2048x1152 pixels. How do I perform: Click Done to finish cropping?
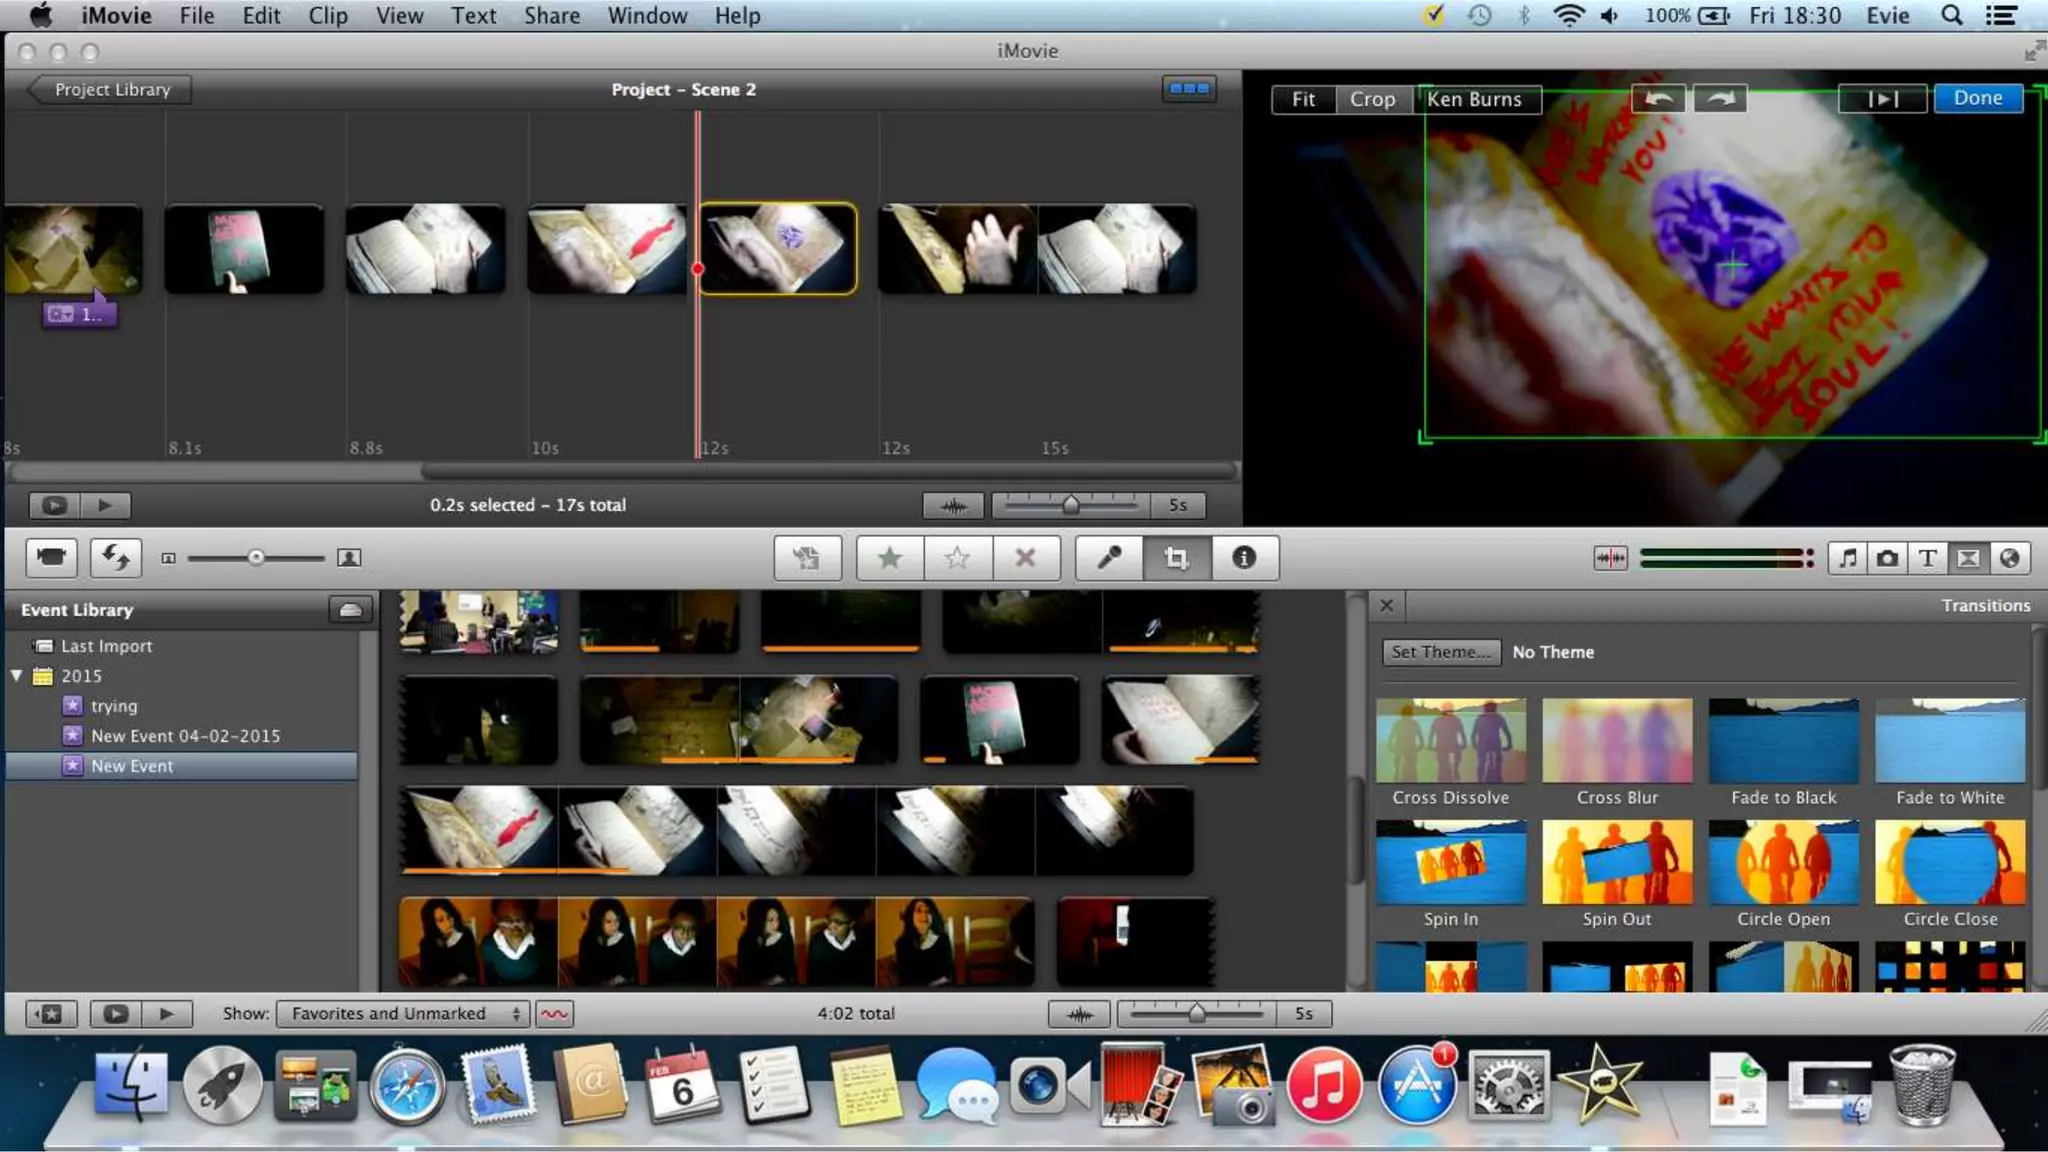pos(1978,98)
